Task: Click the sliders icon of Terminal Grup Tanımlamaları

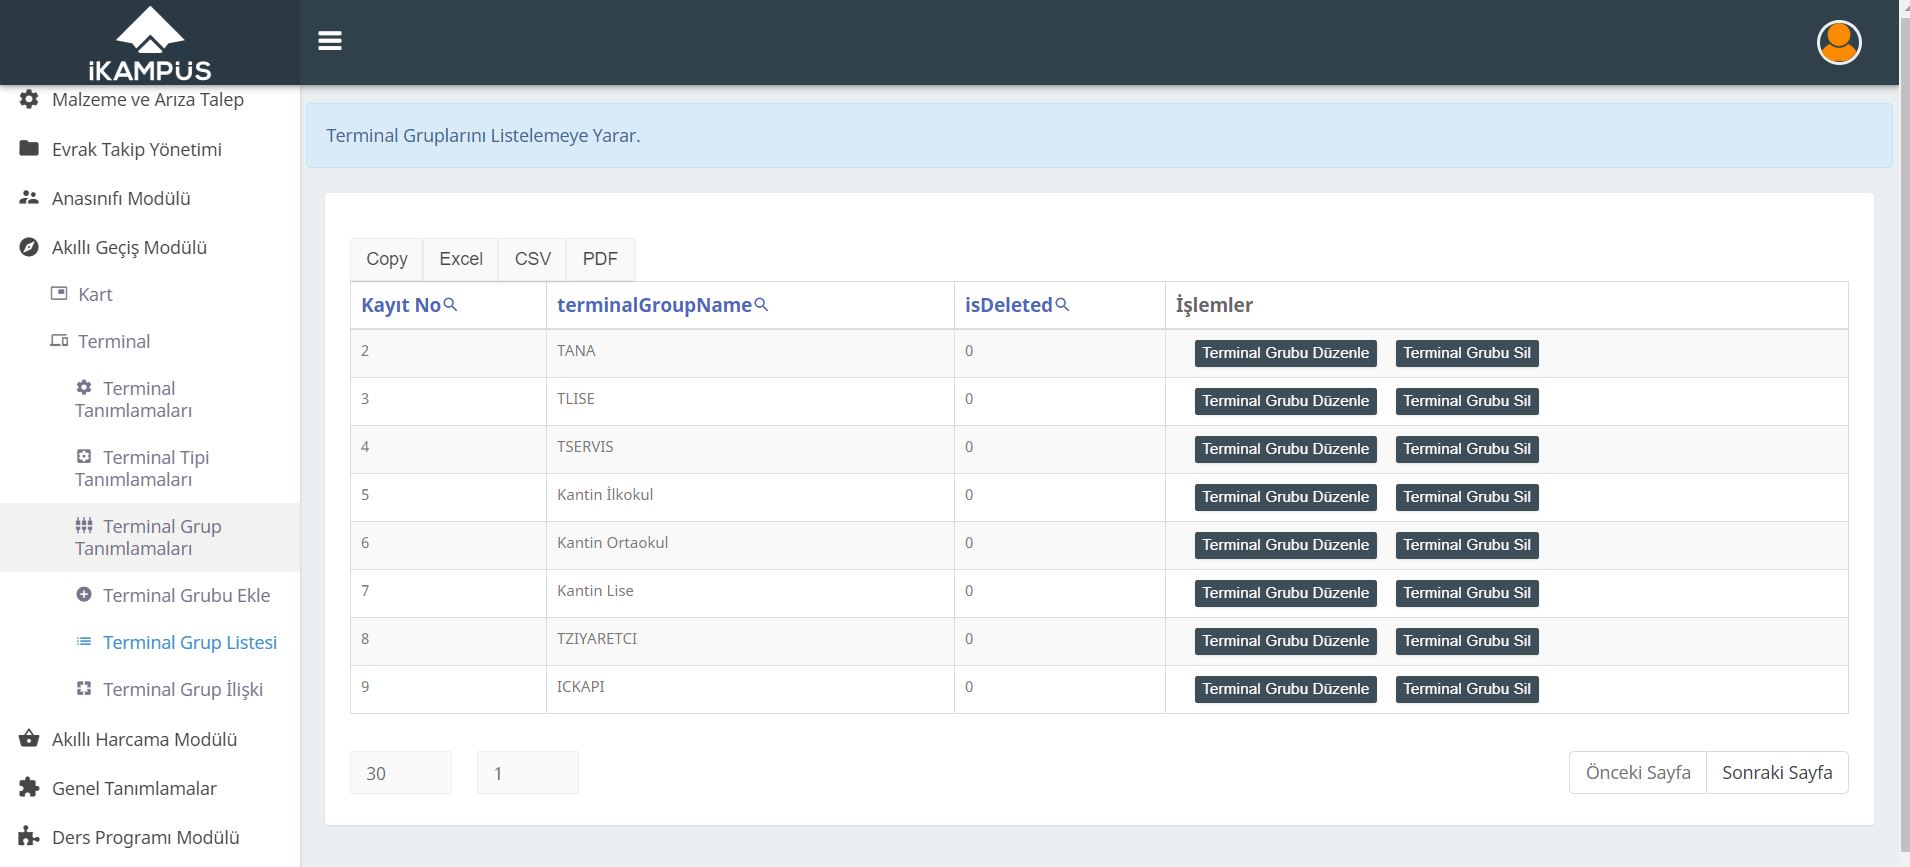Action: click(x=84, y=525)
